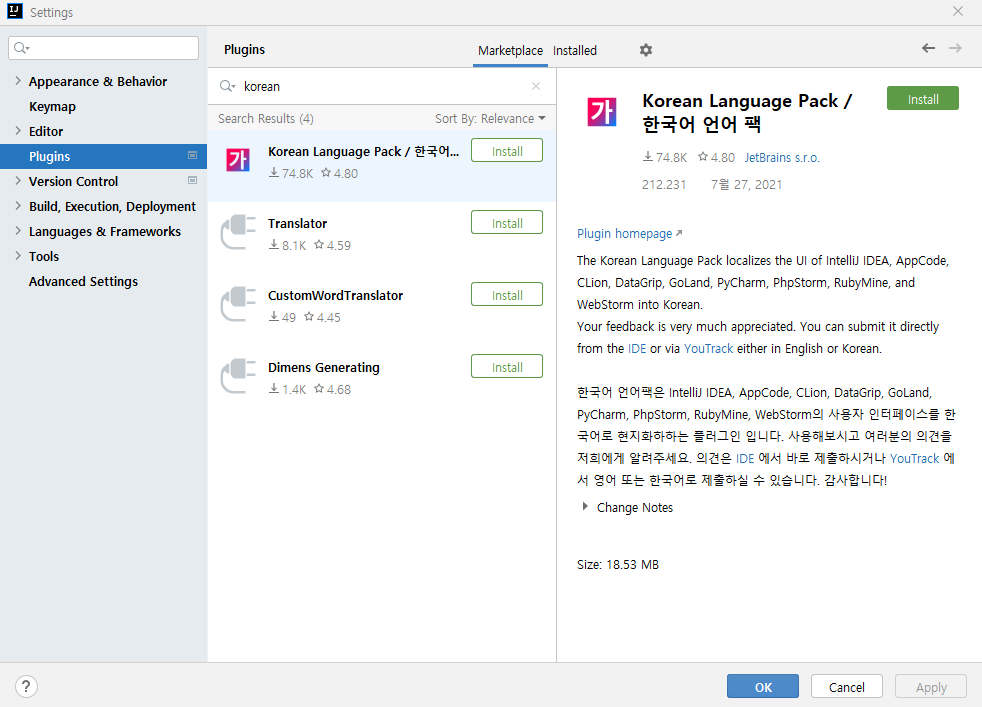This screenshot has height=707, width=982.
Task: Click the project-level marker beside Version Control
Action: click(192, 180)
